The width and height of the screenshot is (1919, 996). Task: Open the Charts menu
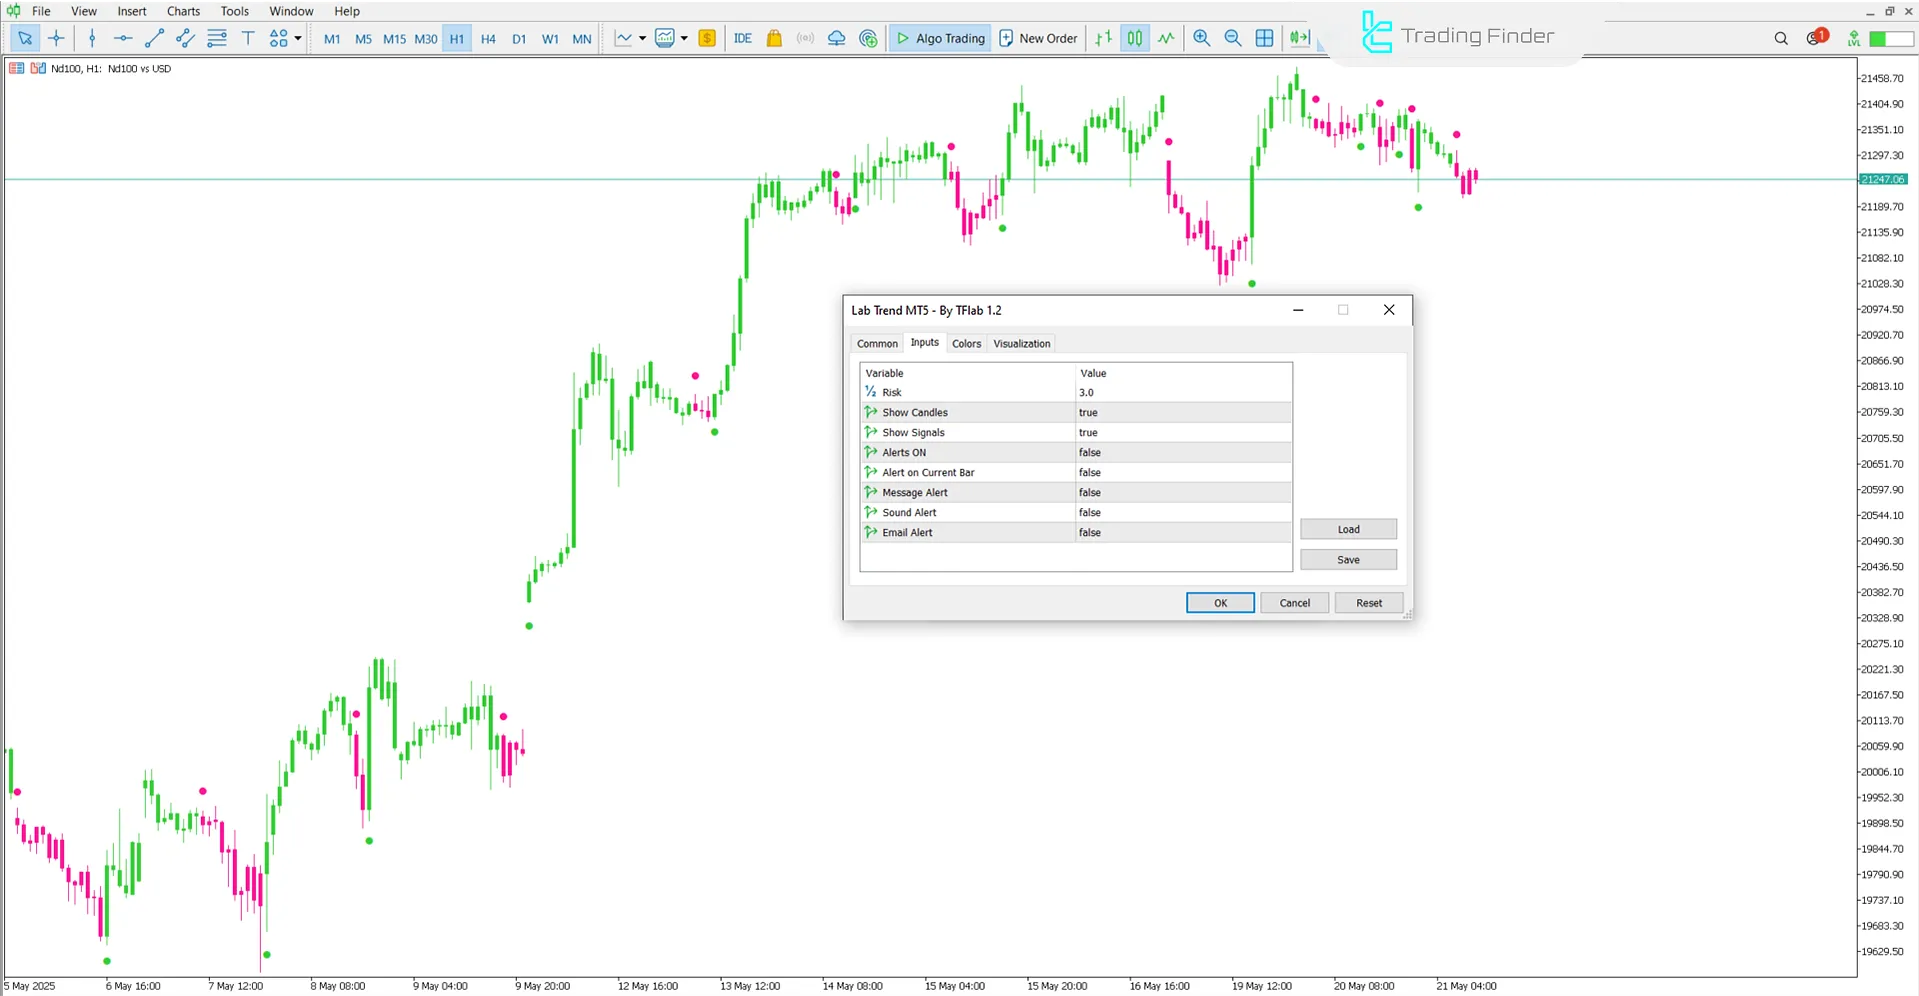pos(182,11)
